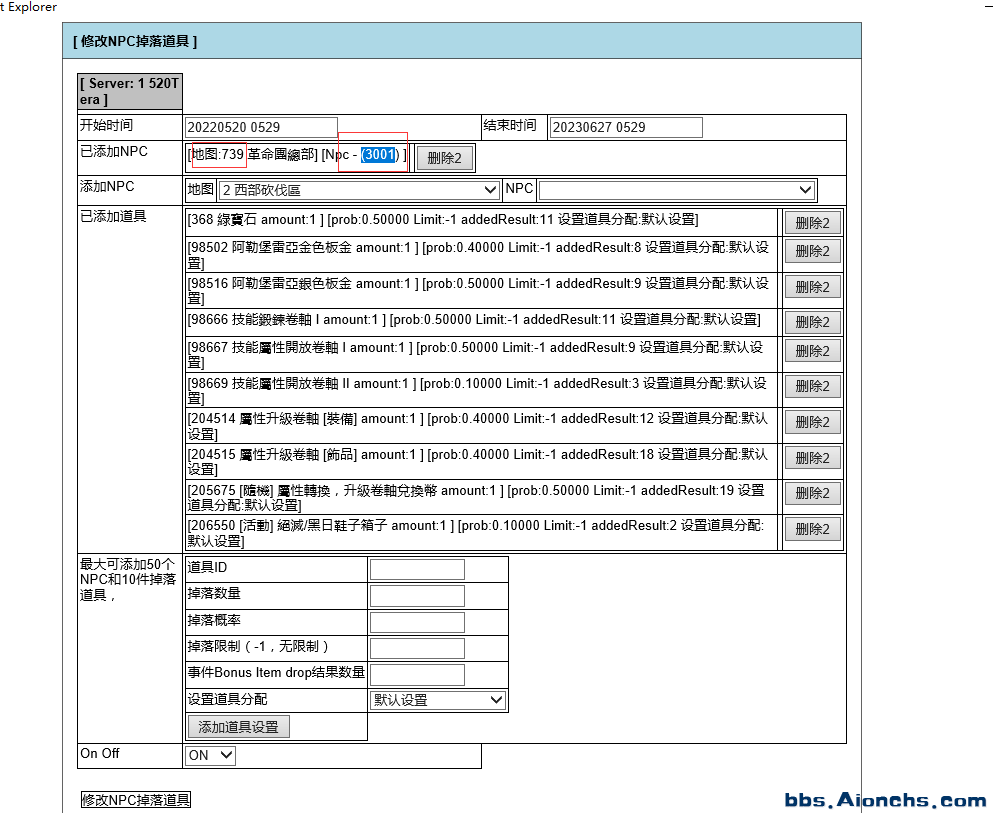Delete the NPC 革命團總部 entry
Screen dimensions: 993x813
444,157
